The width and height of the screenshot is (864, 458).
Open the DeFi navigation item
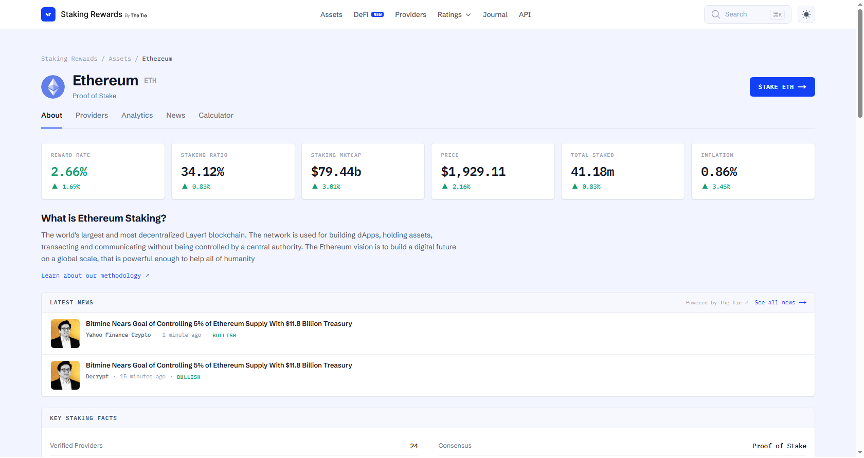(x=368, y=14)
